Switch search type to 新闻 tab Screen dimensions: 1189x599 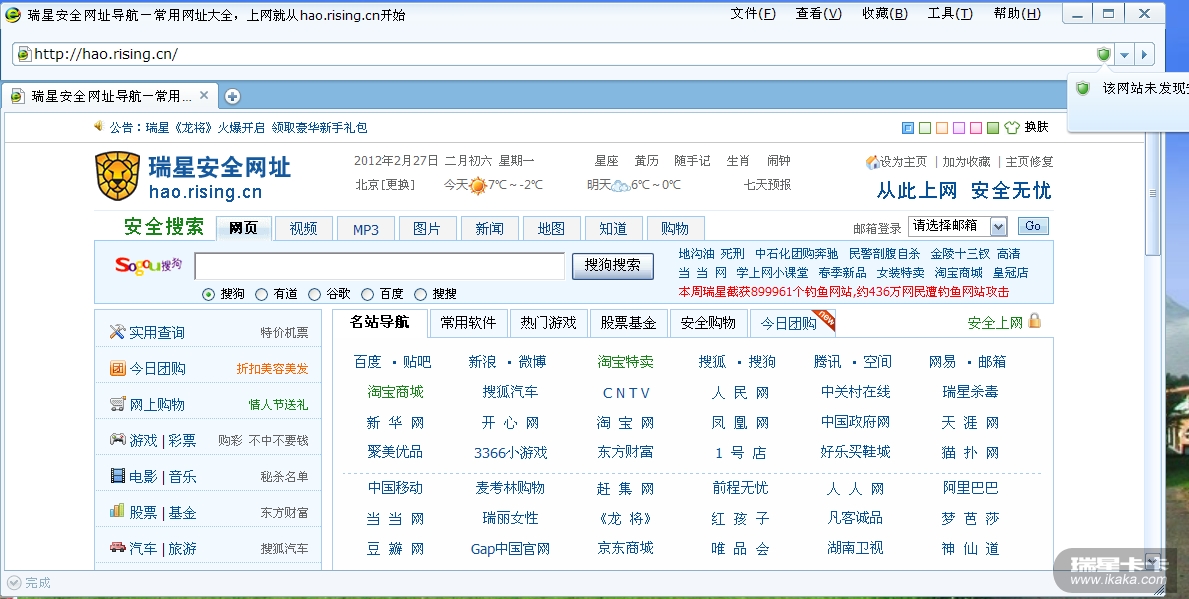pos(489,228)
